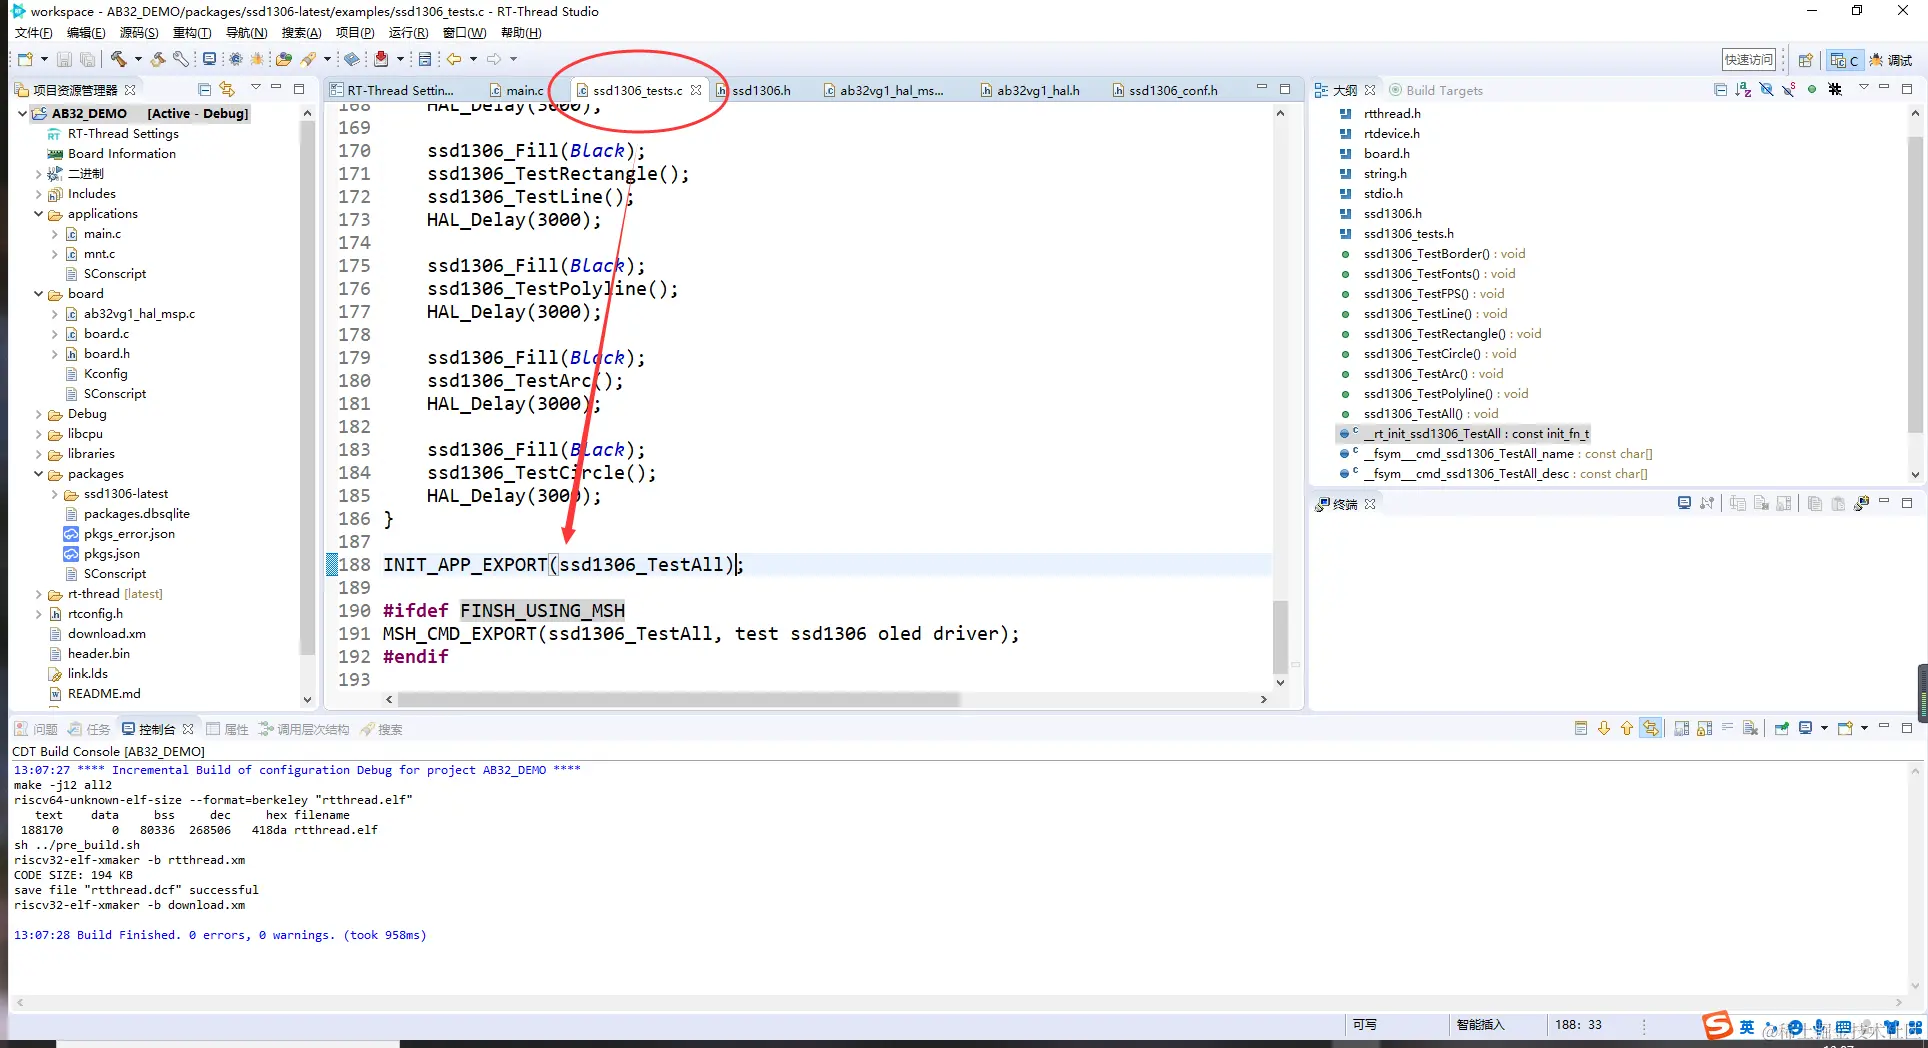Screen dimensions: 1928x1048
Task: Click the Back navigation arrow icon
Action: coord(454,60)
